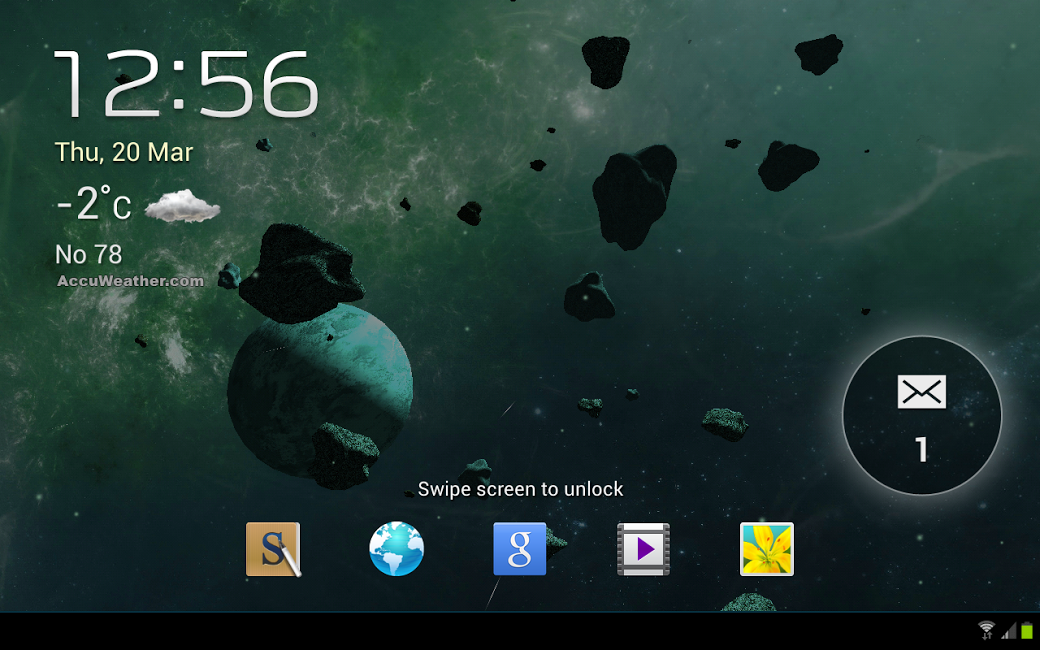
Task: Tap the envelope mail icon
Action: tap(921, 392)
